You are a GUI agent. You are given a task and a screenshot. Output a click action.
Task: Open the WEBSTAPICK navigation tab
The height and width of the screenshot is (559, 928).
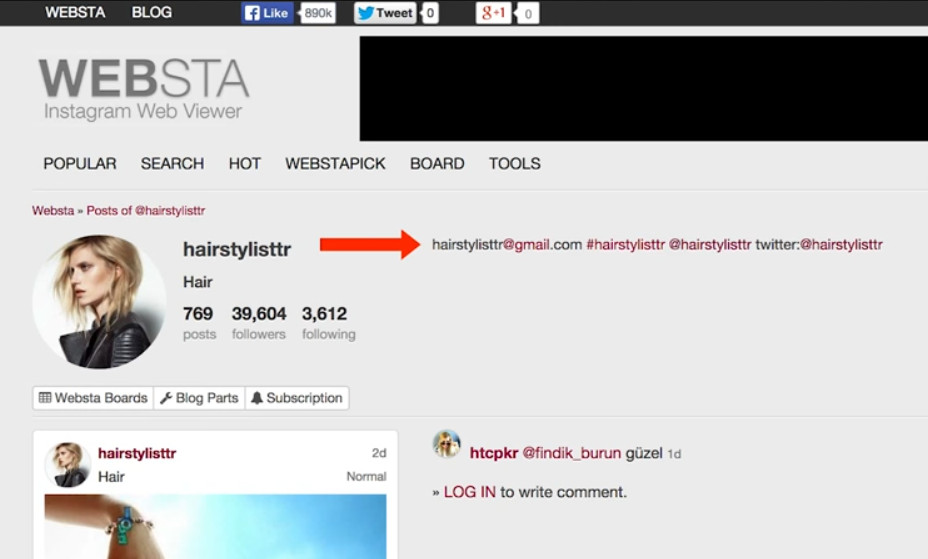pos(335,163)
